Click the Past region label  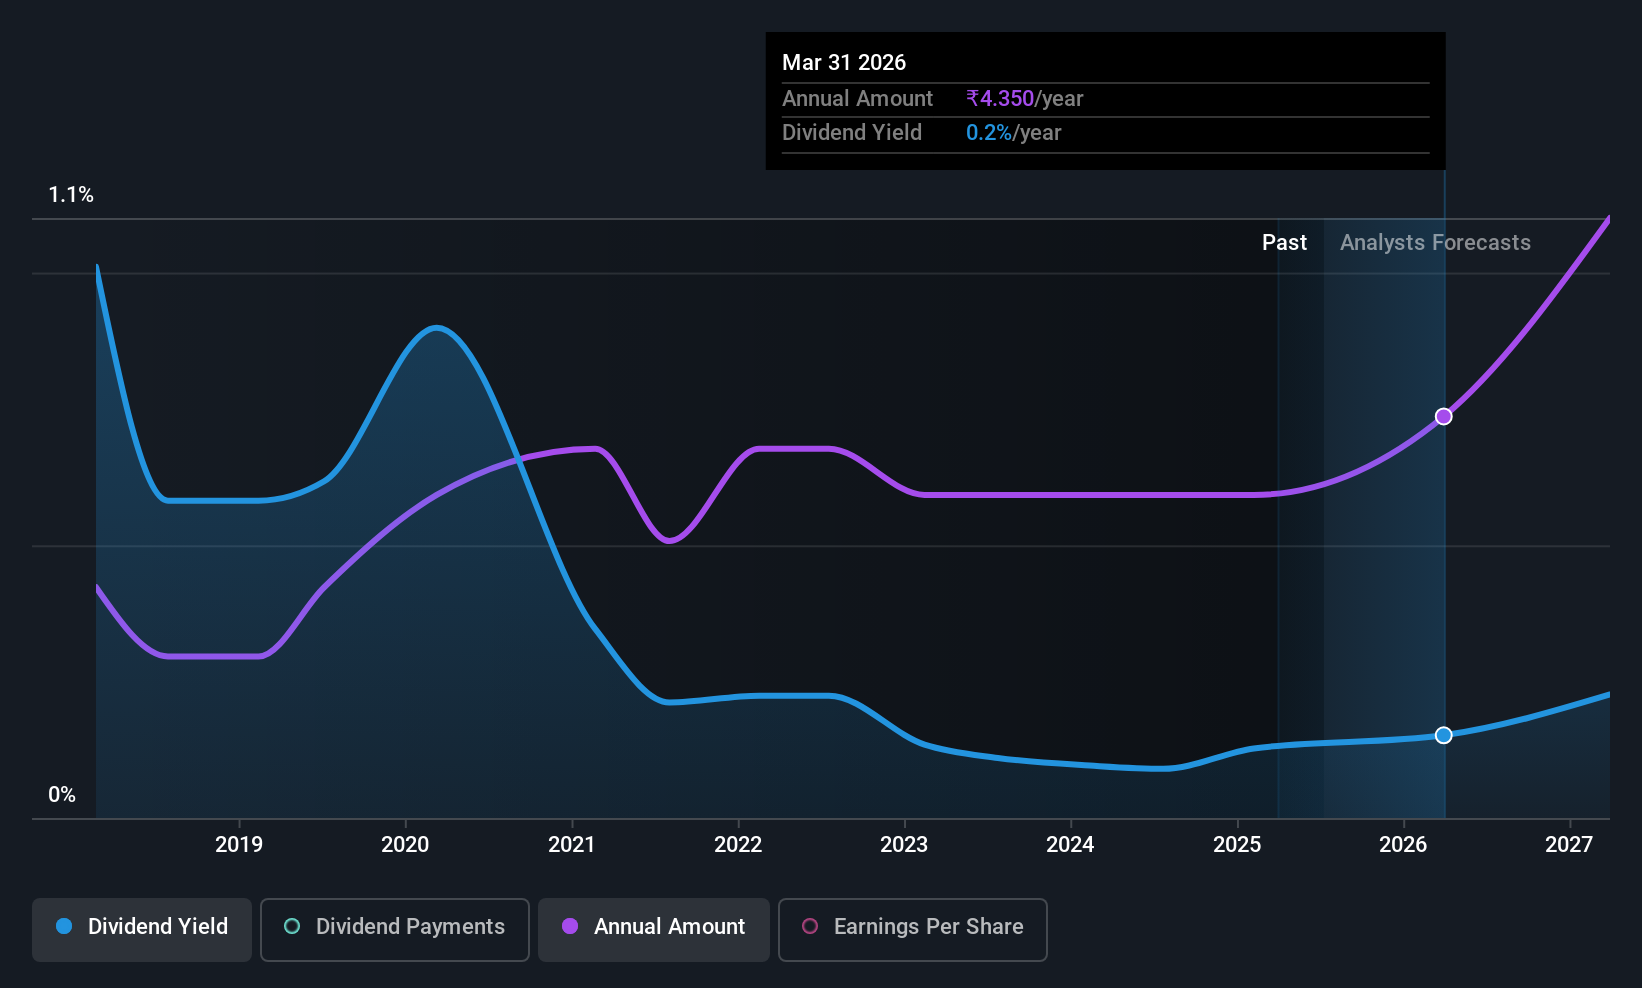click(x=1284, y=243)
